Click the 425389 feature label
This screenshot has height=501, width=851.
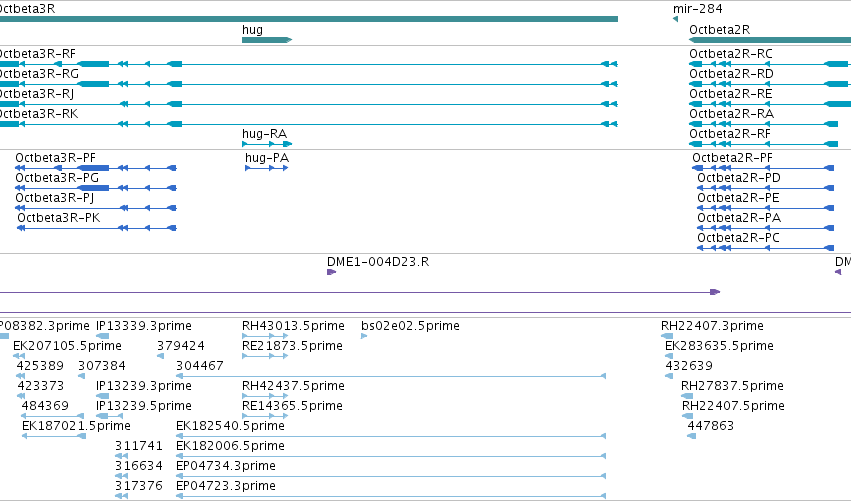pyautogui.click(x=40, y=366)
